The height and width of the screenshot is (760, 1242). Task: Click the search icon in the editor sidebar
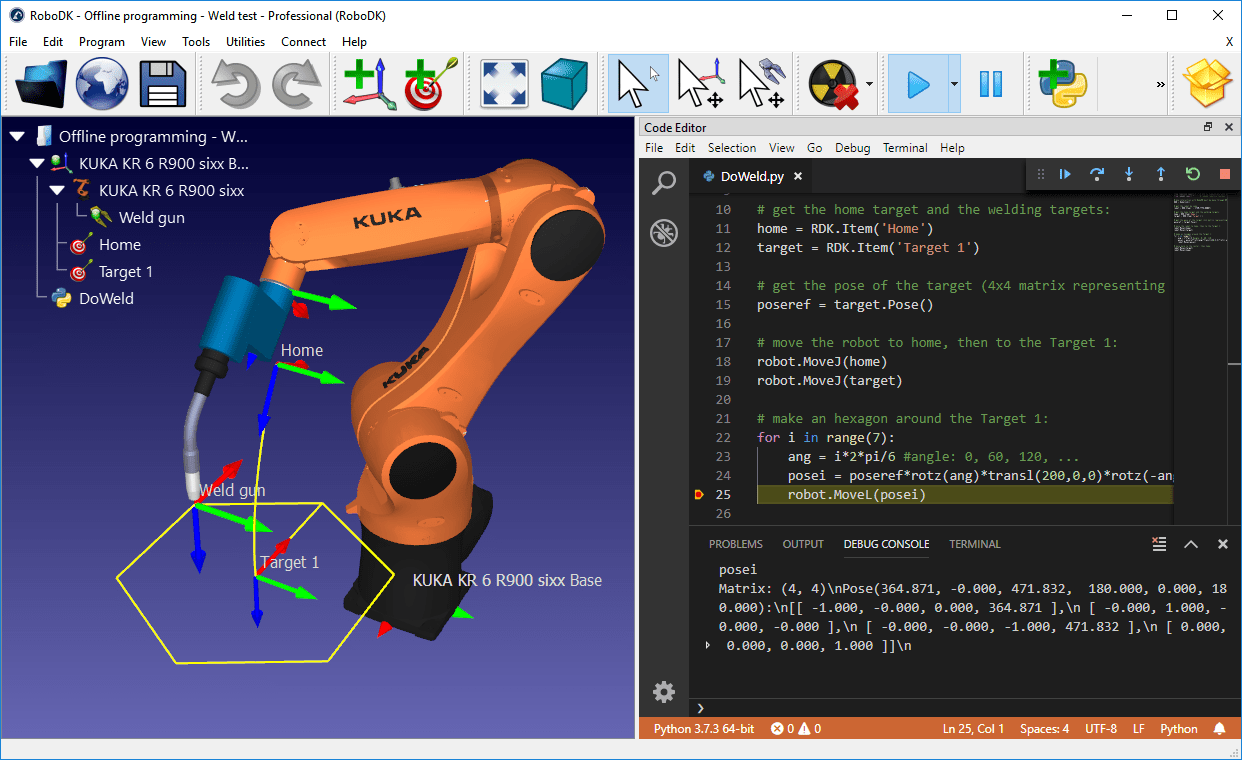pos(663,183)
